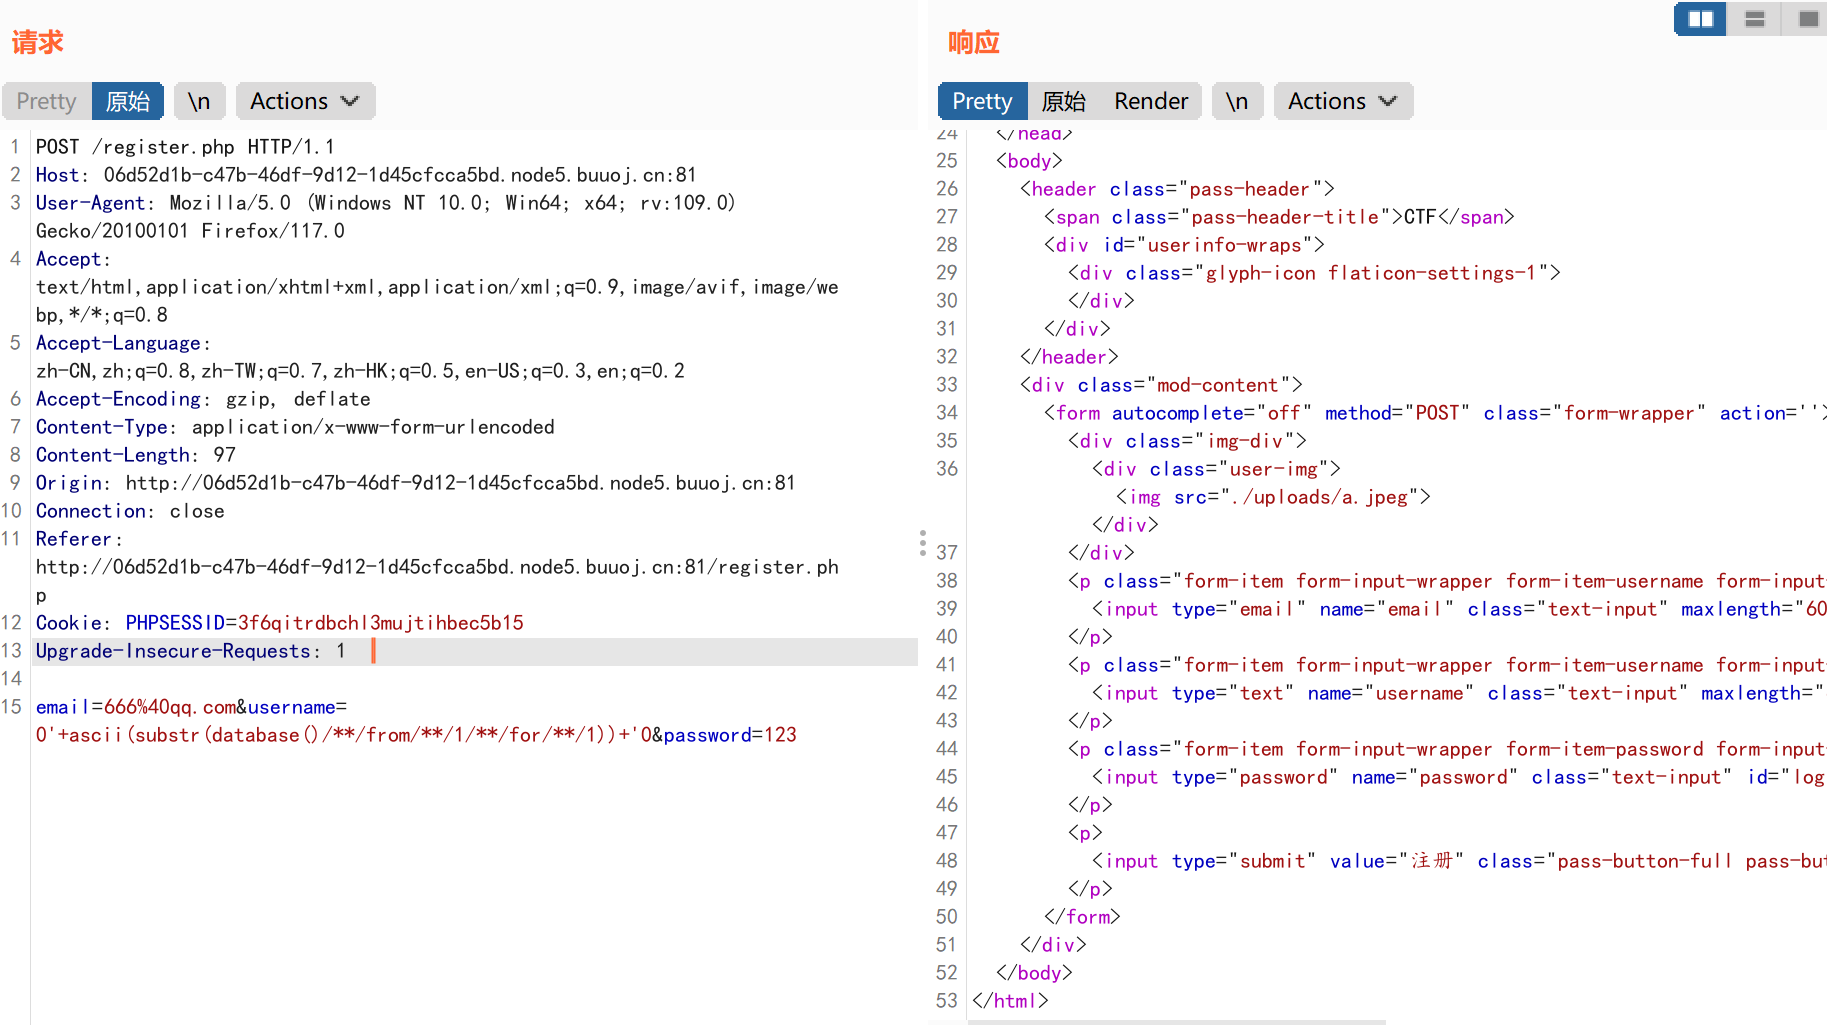Screen dimensions: 1827x1025
Task: Click the pass-header-title span line
Action: 1279,217
